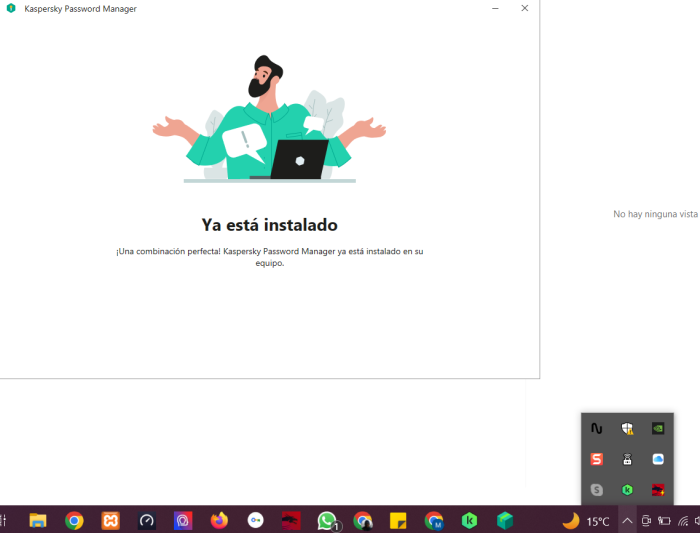Image resolution: width=700 pixels, height=533 pixels.
Task: Open Google Chrome from the taskbar
Action: point(74,521)
